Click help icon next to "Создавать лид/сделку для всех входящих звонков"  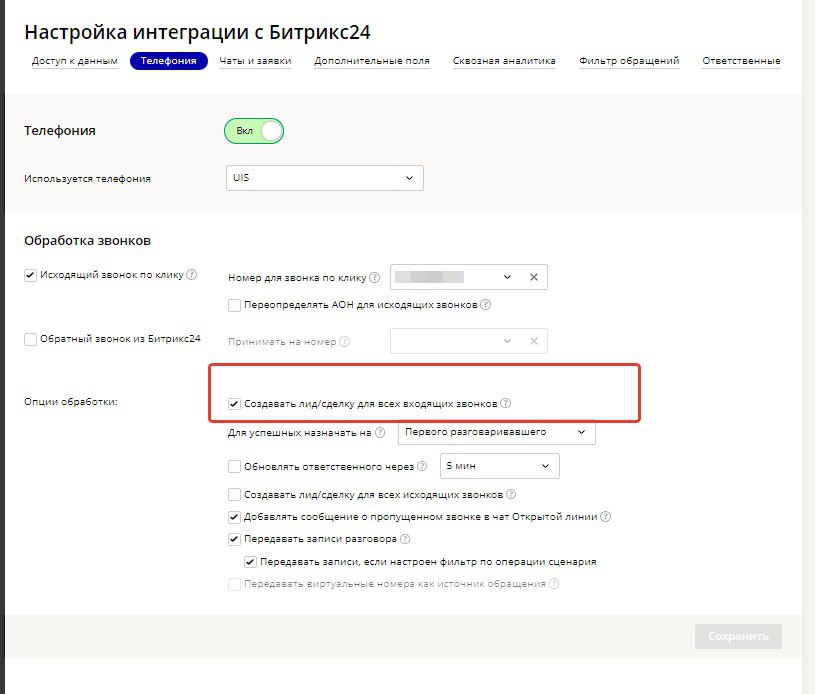[x=506, y=404]
